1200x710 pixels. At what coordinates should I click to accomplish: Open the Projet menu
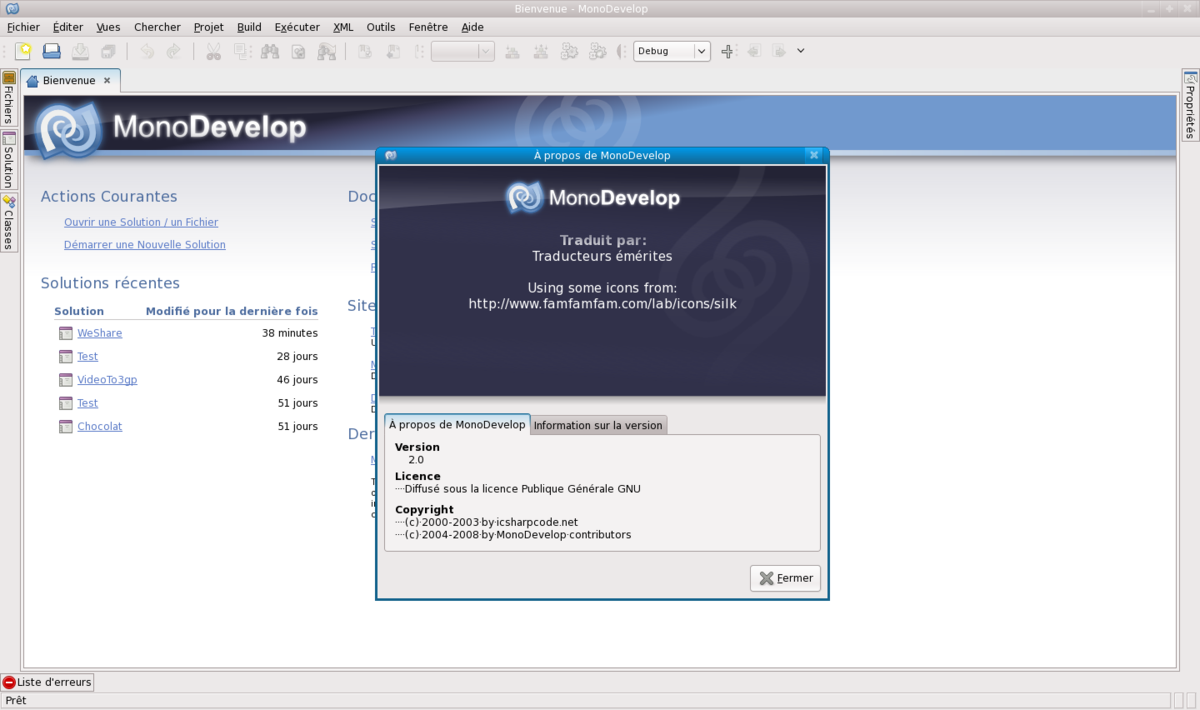tap(209, 27)
